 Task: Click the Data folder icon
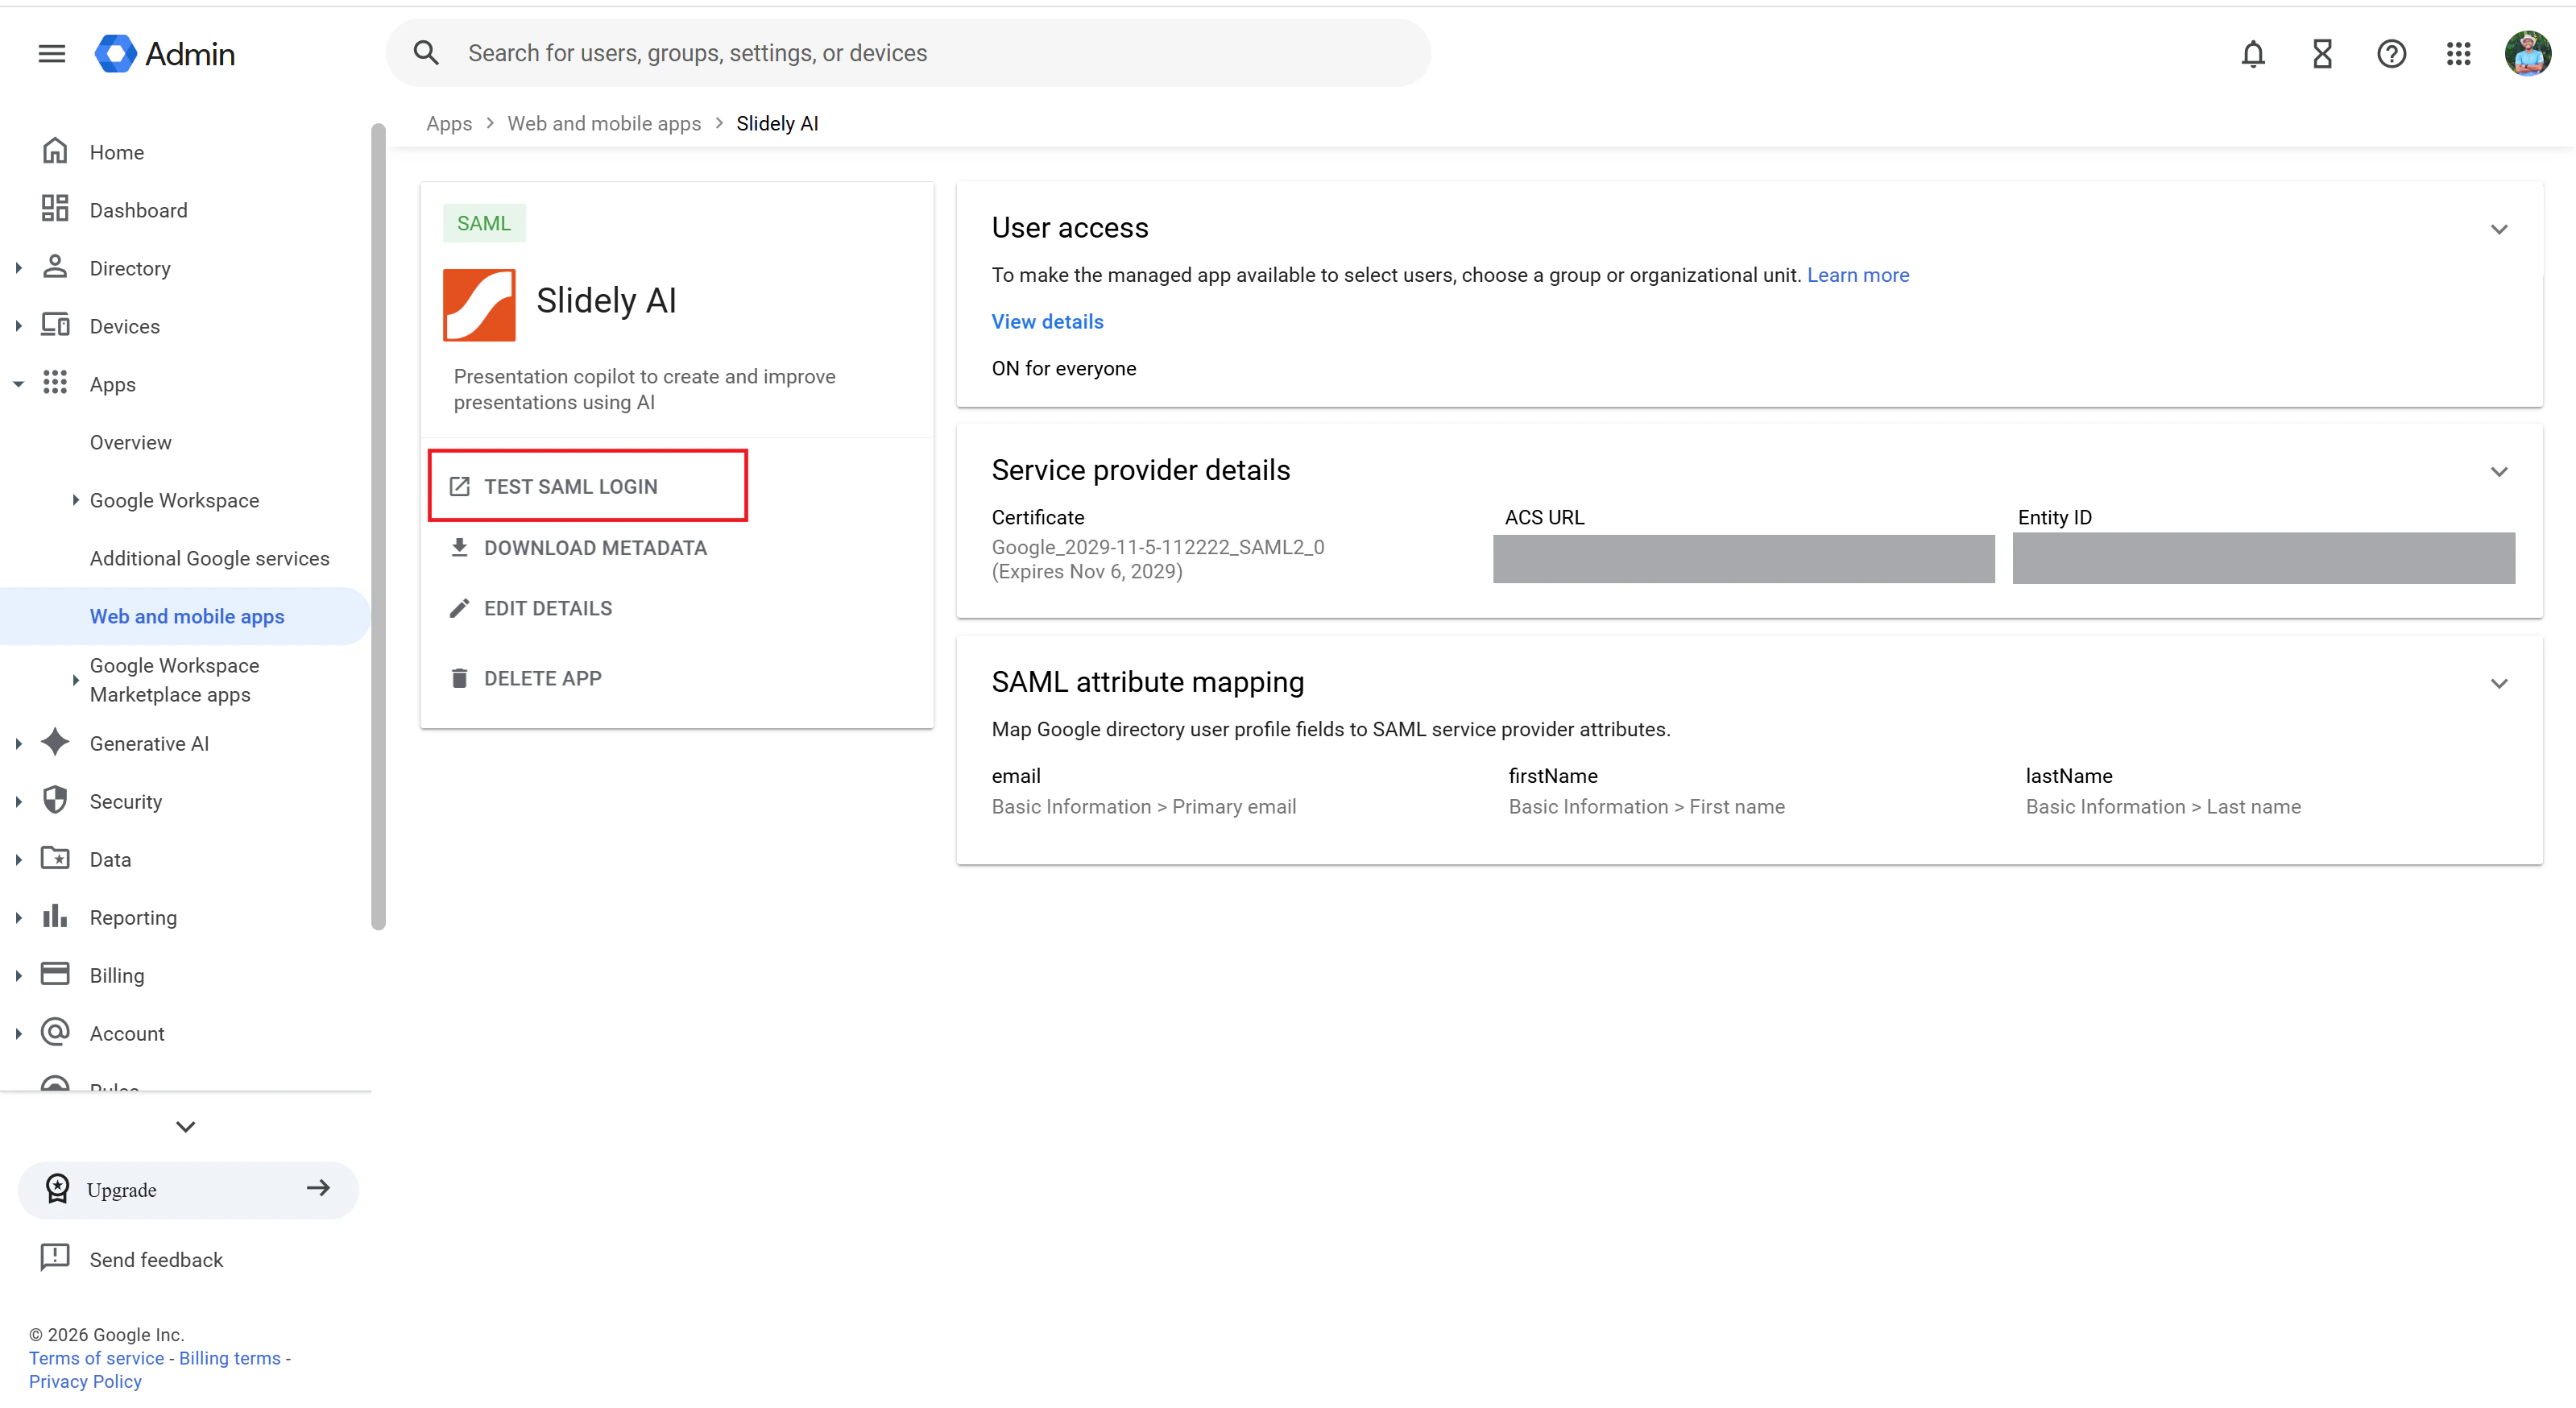55,858
